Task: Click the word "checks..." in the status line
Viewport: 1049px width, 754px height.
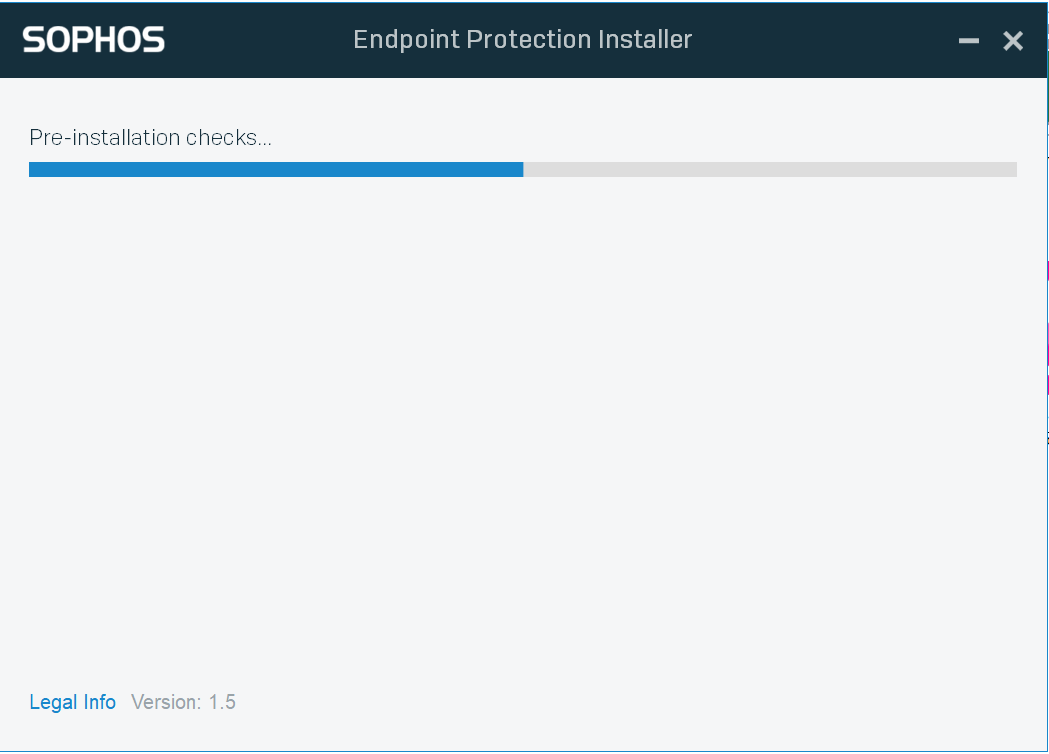Action: [x=229, y=138]
